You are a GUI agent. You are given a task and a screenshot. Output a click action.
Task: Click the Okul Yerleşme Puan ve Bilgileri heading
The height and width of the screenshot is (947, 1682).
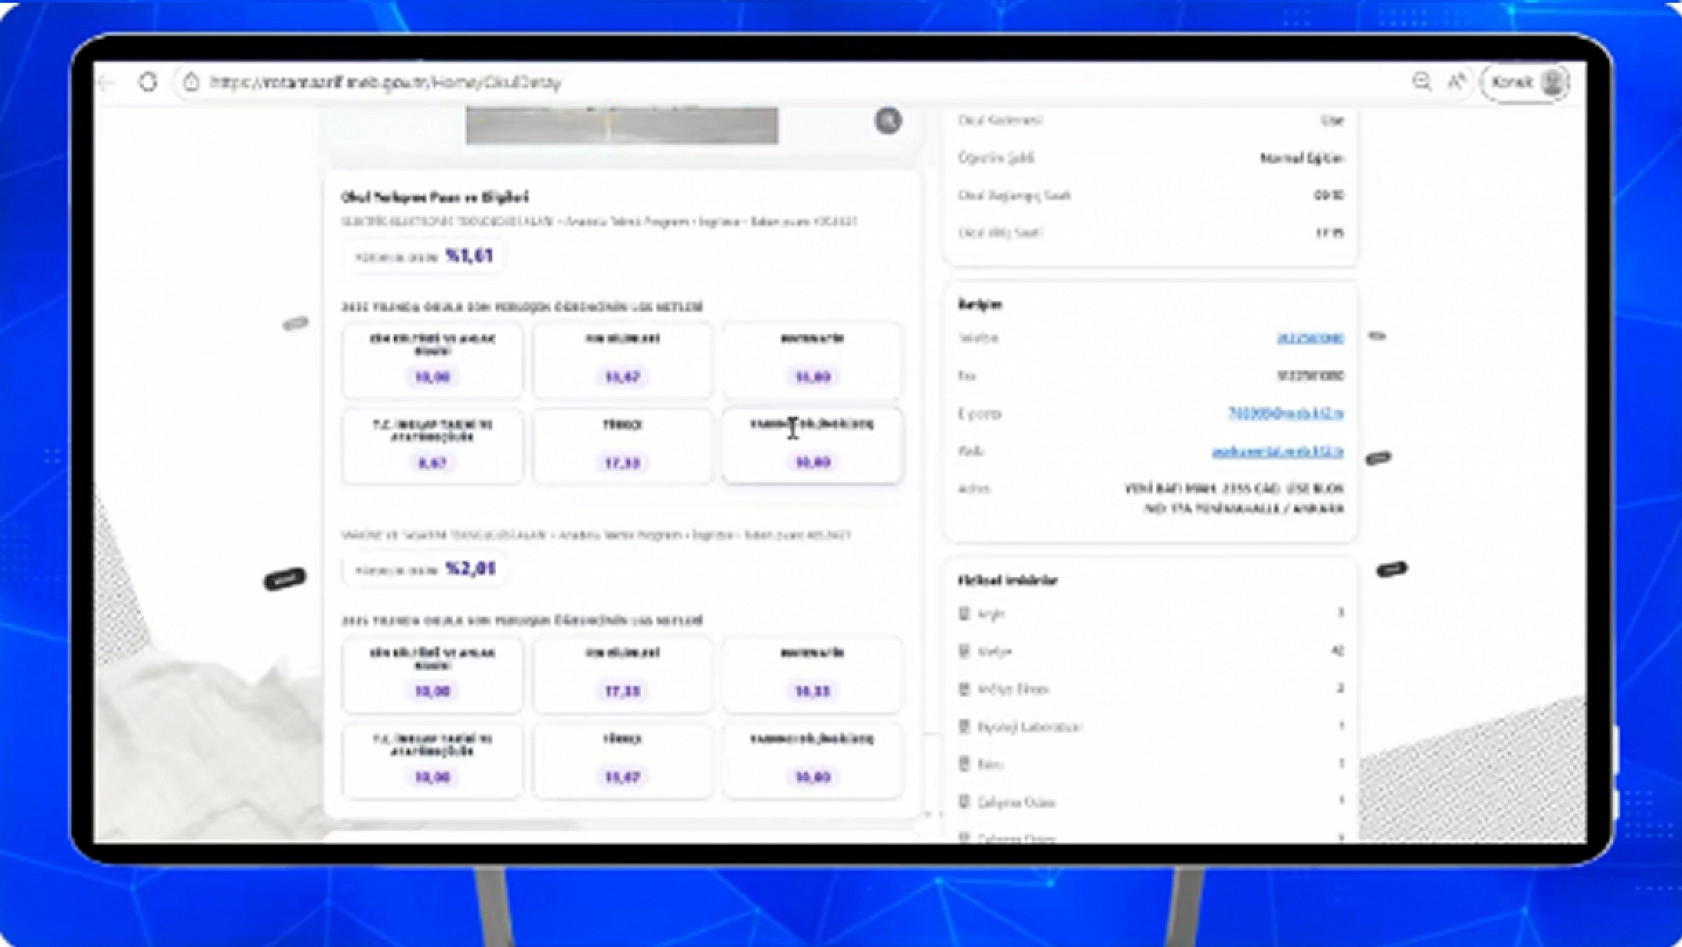pos(435,197)
